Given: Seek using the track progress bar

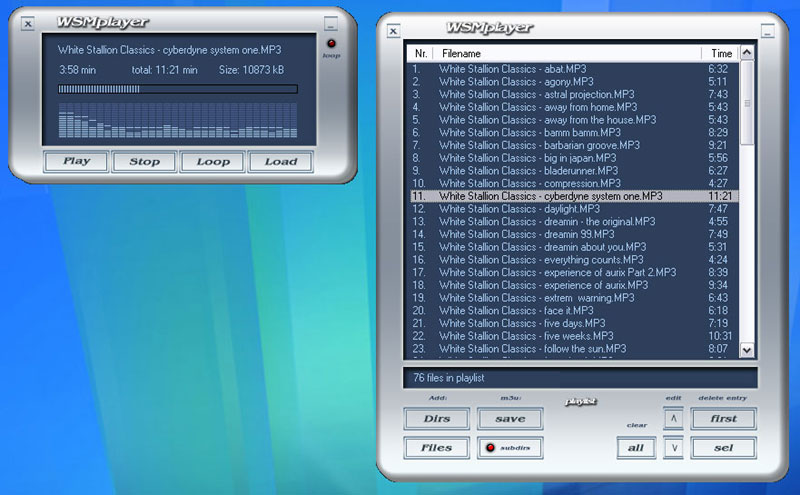Looking at the screenshot, I should pyautogui.click(x=177, y=89).
